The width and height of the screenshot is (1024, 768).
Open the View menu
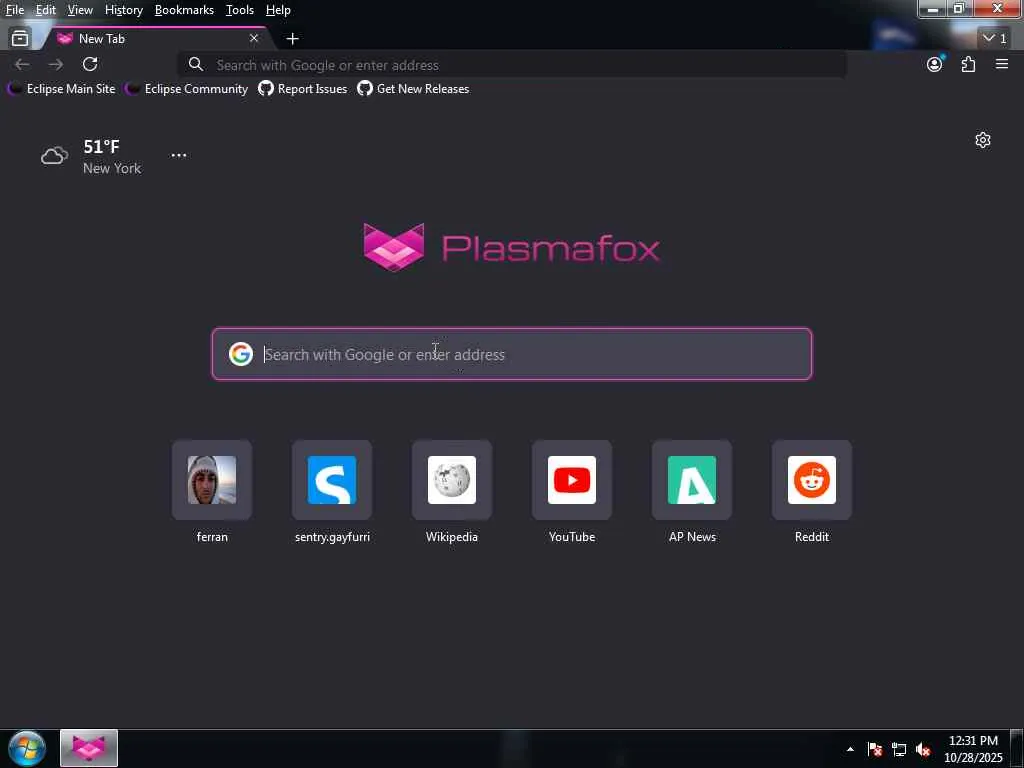[80, 10]
